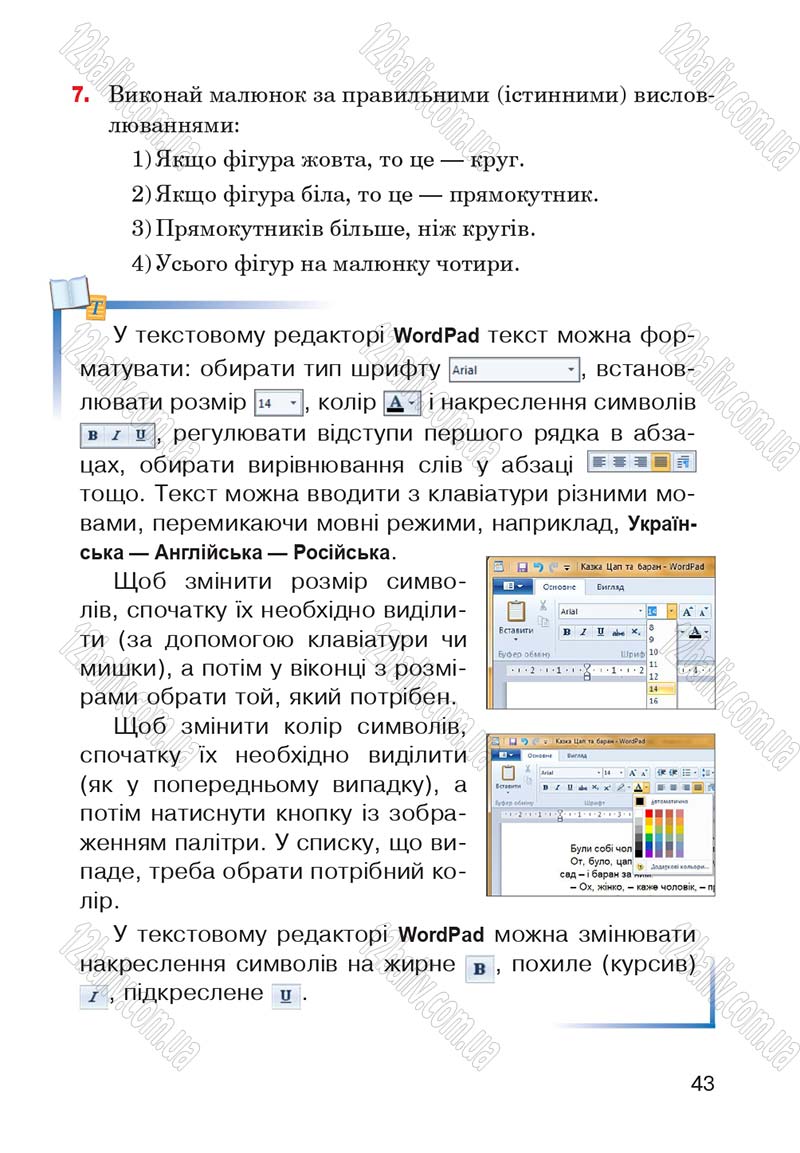Click text highlight pen in lower WordPad
This screenshot has height=1153, width=800.
pyautogui.click(x=621, y=788)
